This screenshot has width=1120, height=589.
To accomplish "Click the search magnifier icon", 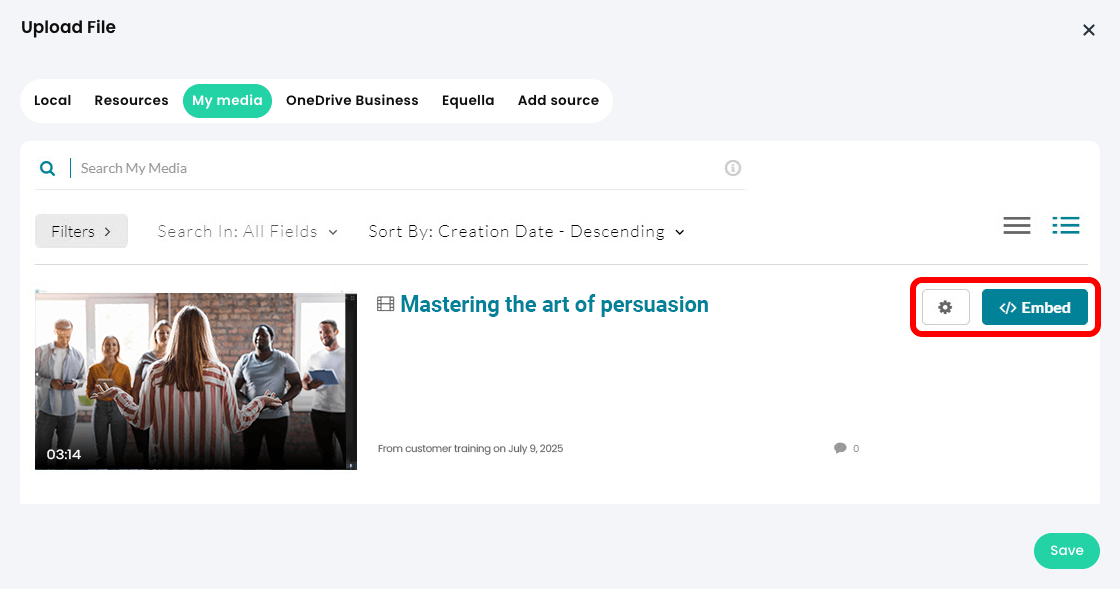I will [47, 168].
